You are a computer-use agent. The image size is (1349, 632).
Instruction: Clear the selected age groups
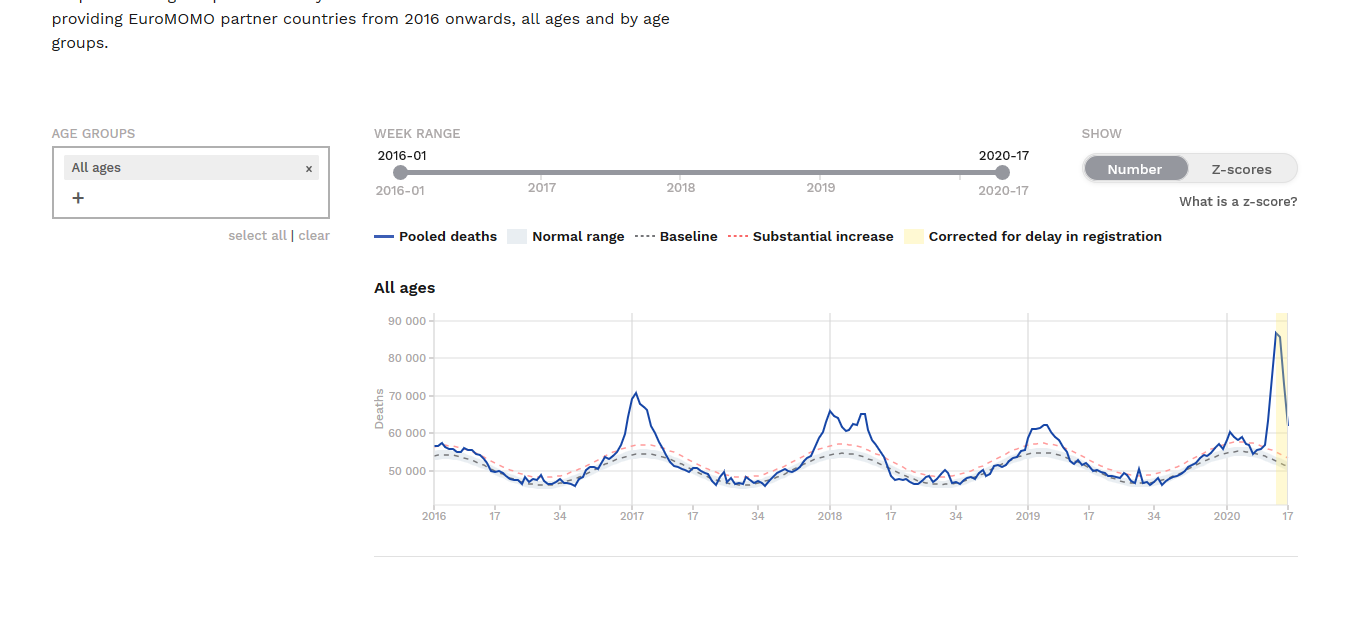[314, 236]
